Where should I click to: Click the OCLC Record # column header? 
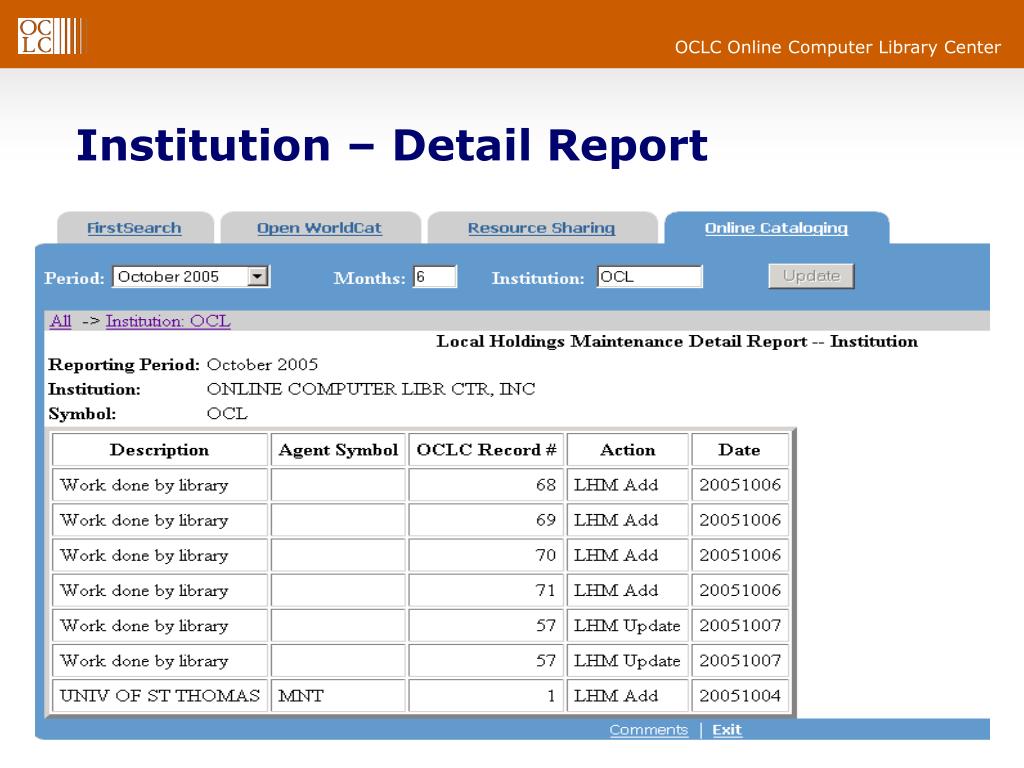[x=486, y=450]
